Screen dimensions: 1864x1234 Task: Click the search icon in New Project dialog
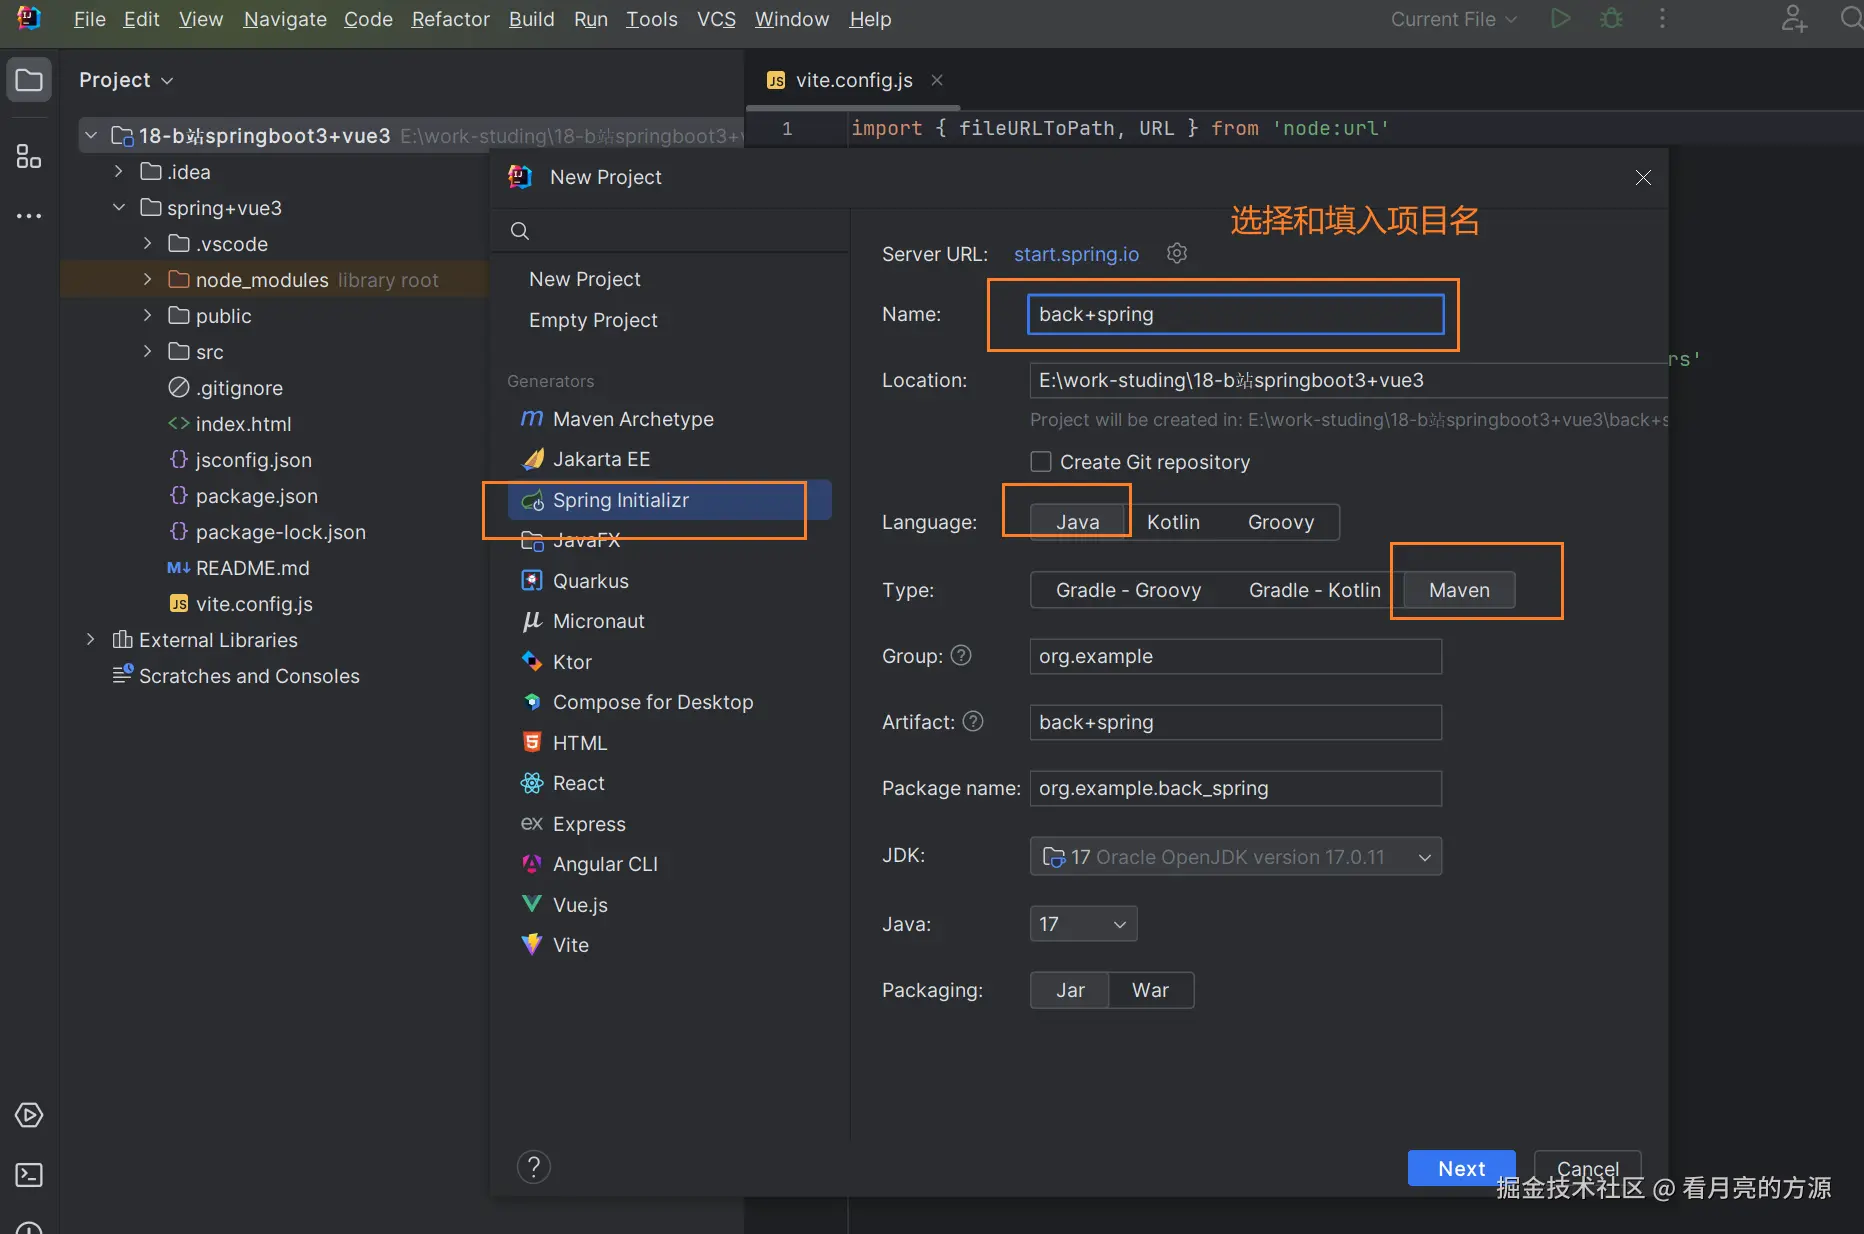pos(520,231)
